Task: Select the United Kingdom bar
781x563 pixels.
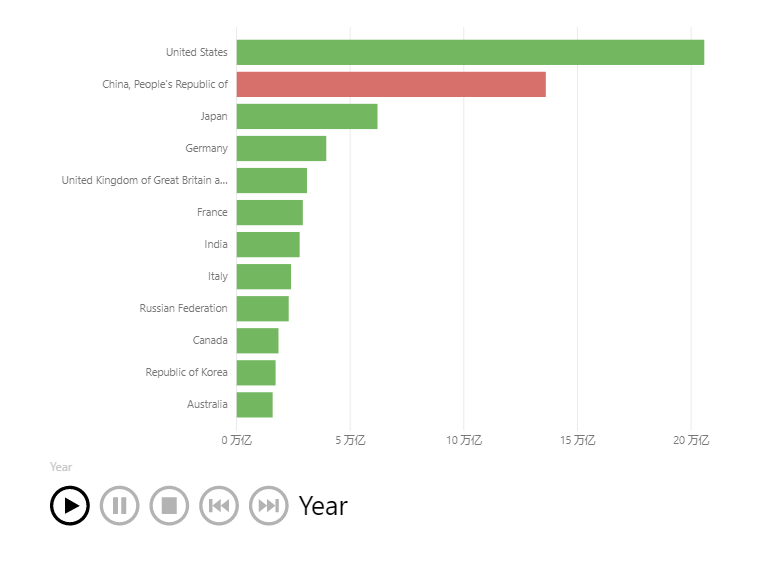Action: (x=272, y=180)
